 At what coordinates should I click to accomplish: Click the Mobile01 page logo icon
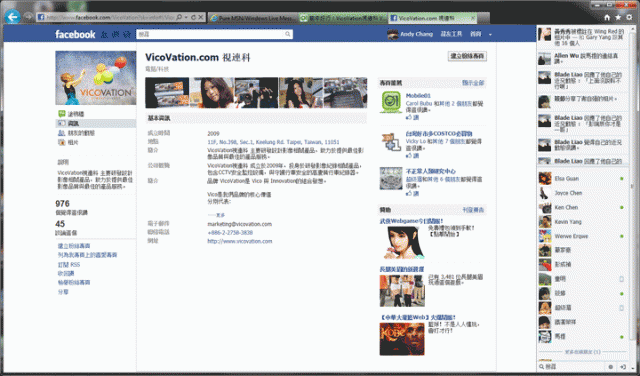pyautogui.click(x=391, y=102)
